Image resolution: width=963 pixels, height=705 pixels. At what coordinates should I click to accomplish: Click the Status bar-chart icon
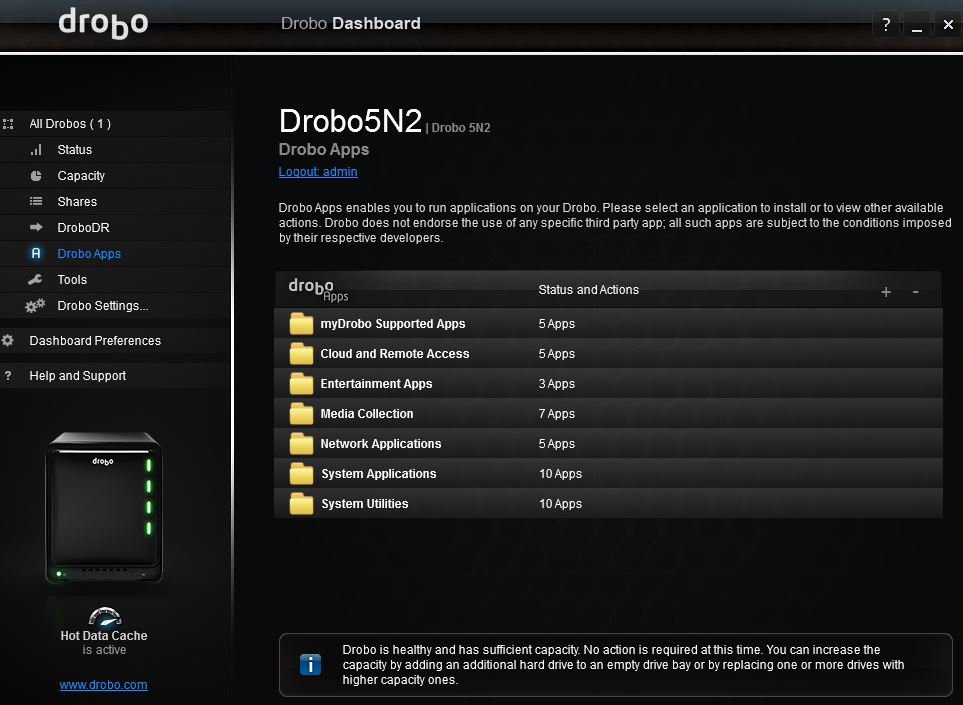click(36, 150)
